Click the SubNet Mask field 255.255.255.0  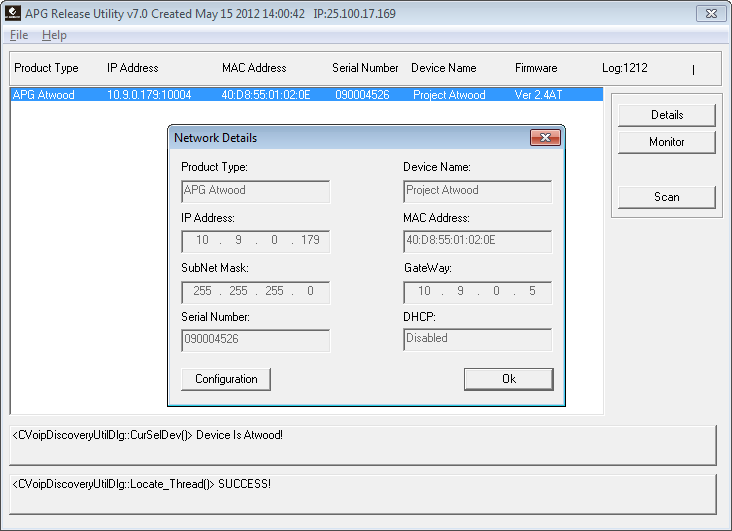tap(255, 292)
